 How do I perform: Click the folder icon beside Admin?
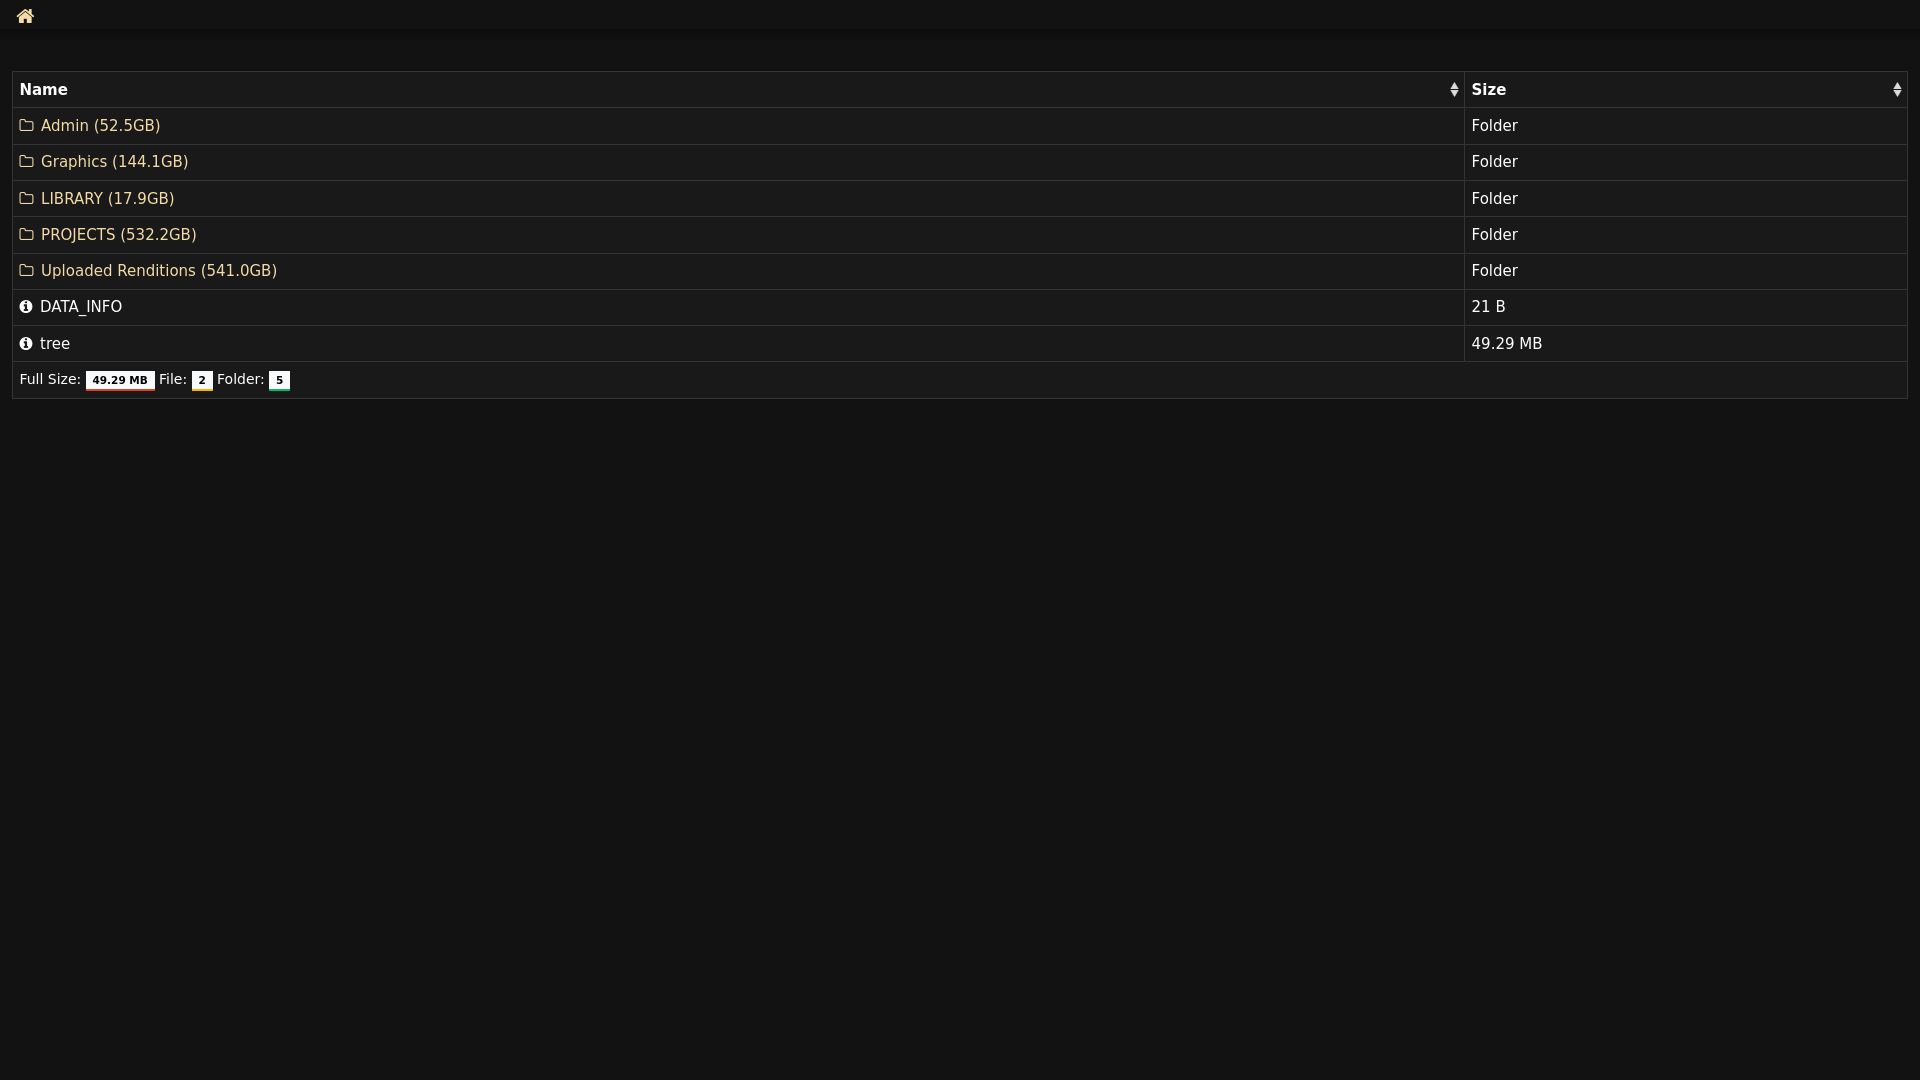27,126
